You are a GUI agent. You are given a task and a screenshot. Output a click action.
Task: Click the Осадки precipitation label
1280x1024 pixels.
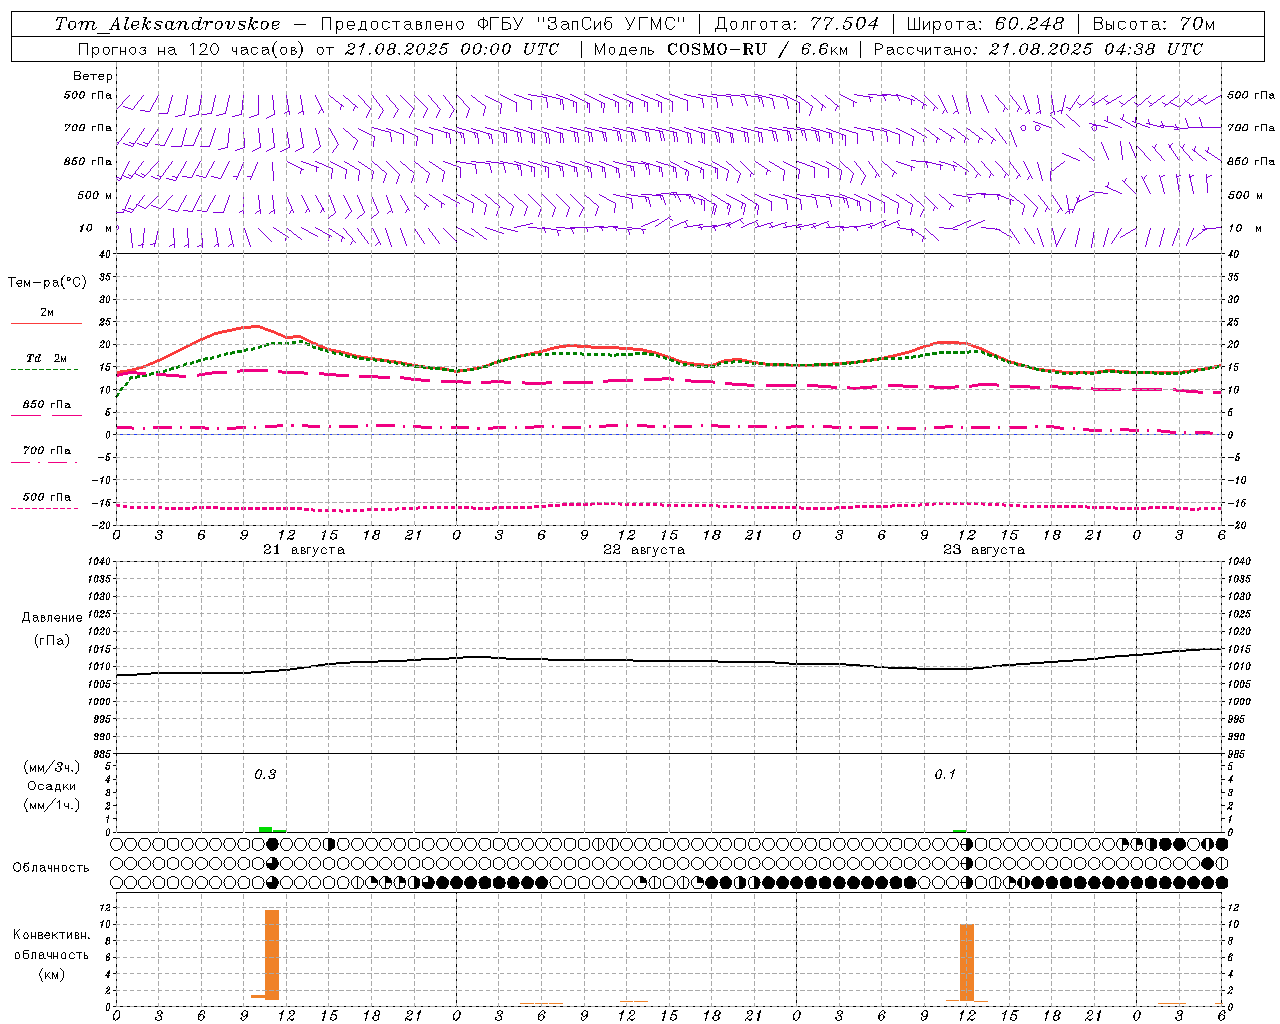(x=51, y=786)
